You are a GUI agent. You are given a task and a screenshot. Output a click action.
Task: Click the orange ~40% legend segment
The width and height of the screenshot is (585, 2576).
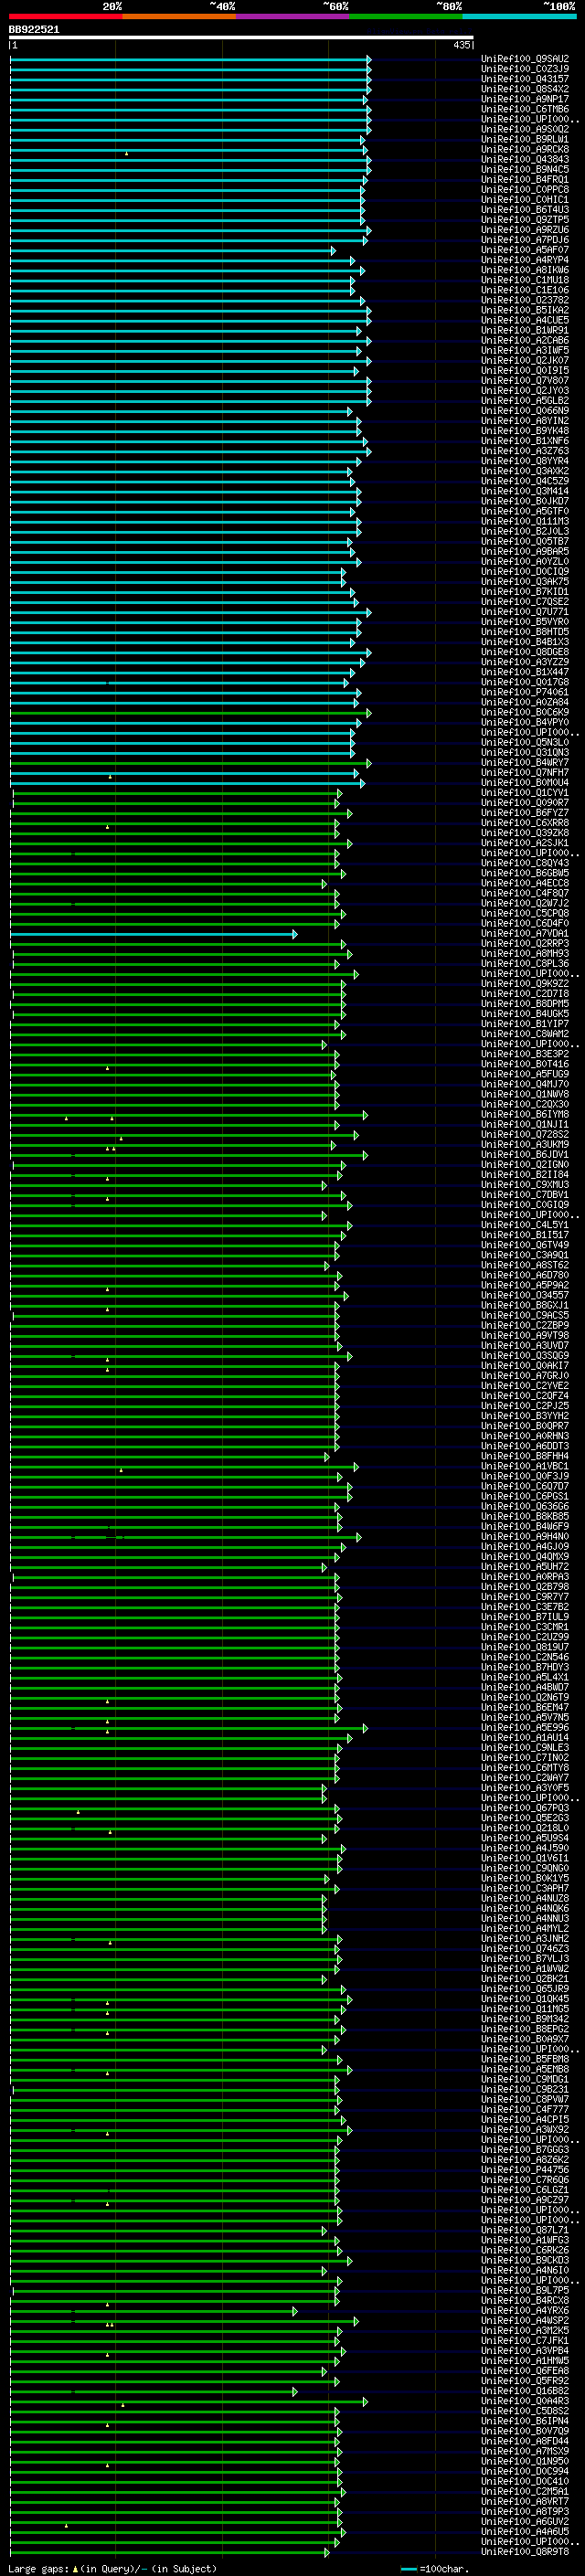(179, 17)
